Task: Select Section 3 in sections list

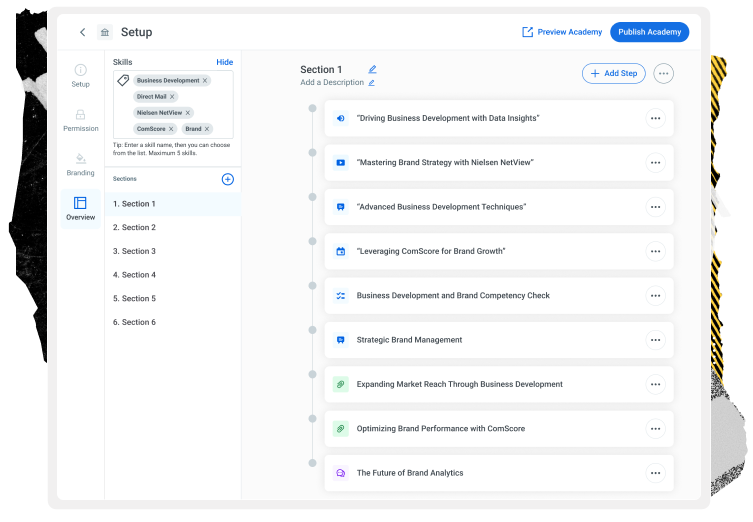Action: (134, 251)
